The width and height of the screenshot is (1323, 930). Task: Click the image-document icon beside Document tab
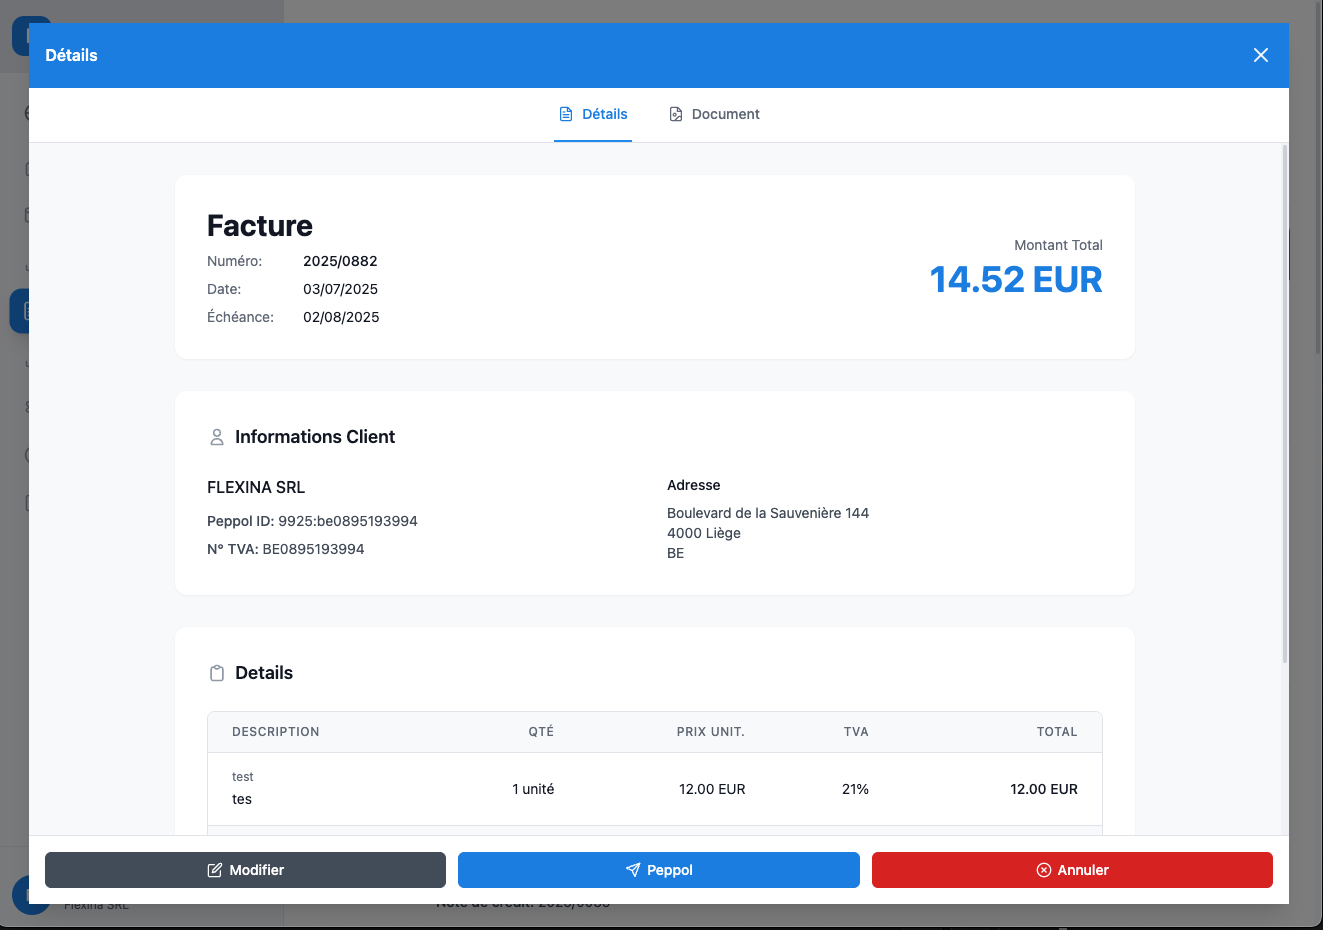point(676,113)
